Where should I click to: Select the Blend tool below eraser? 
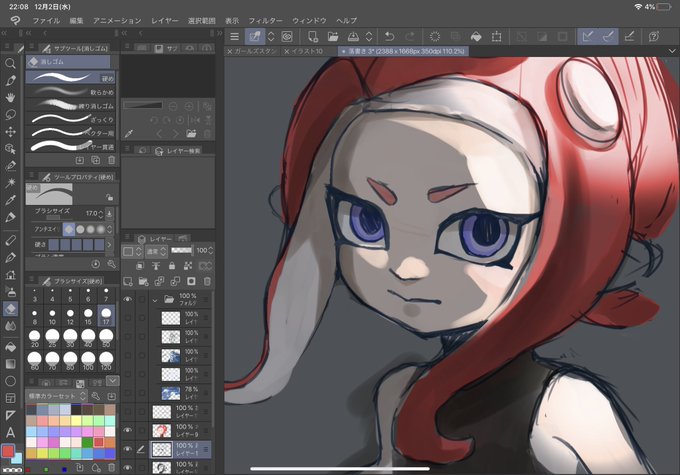click(x=10, y=326)
